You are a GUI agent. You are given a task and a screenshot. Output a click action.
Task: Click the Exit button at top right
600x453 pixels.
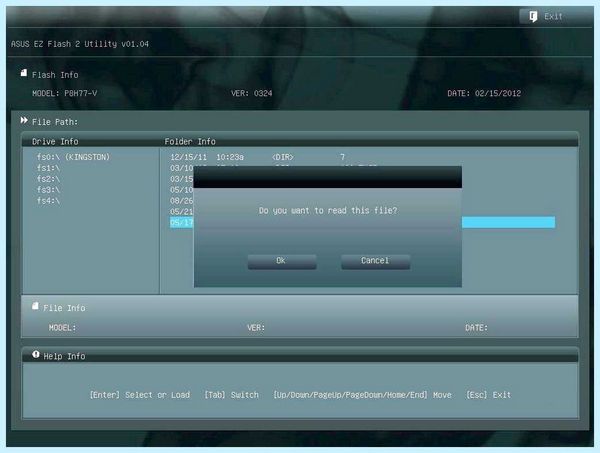click(x=555, y=16)
